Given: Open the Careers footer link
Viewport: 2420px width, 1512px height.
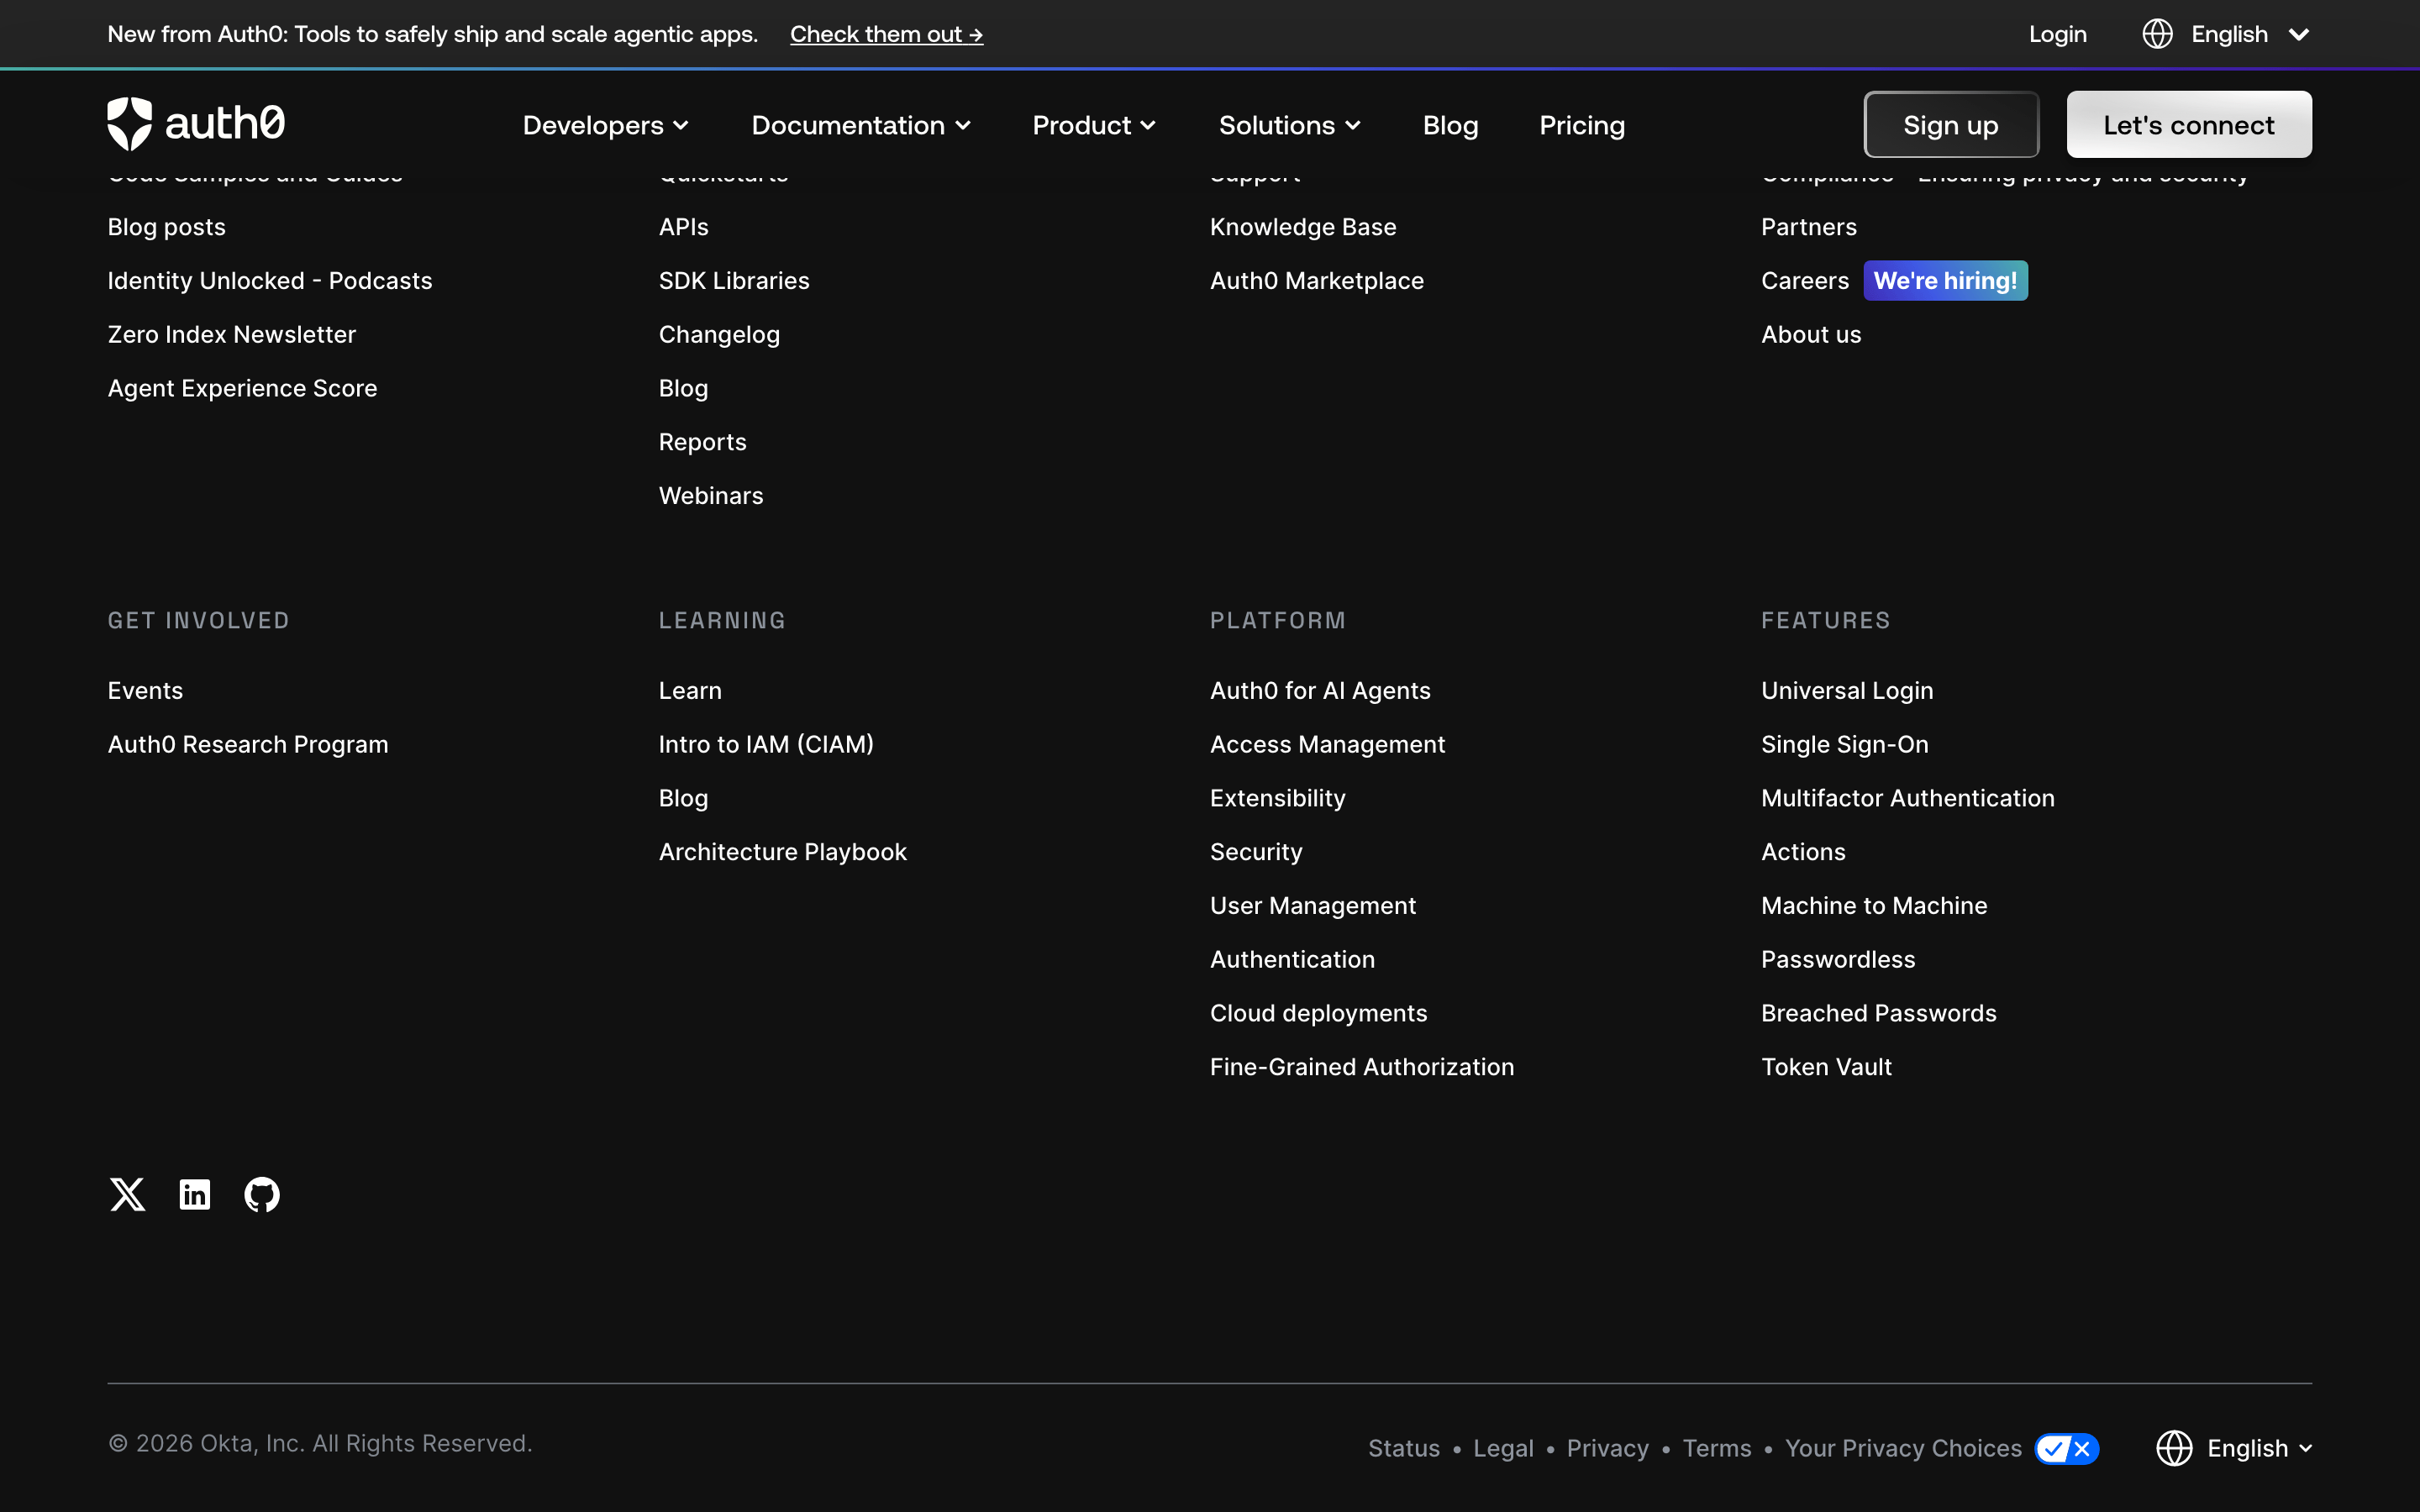Looking at the screenshot, I should coord(1804,280).
